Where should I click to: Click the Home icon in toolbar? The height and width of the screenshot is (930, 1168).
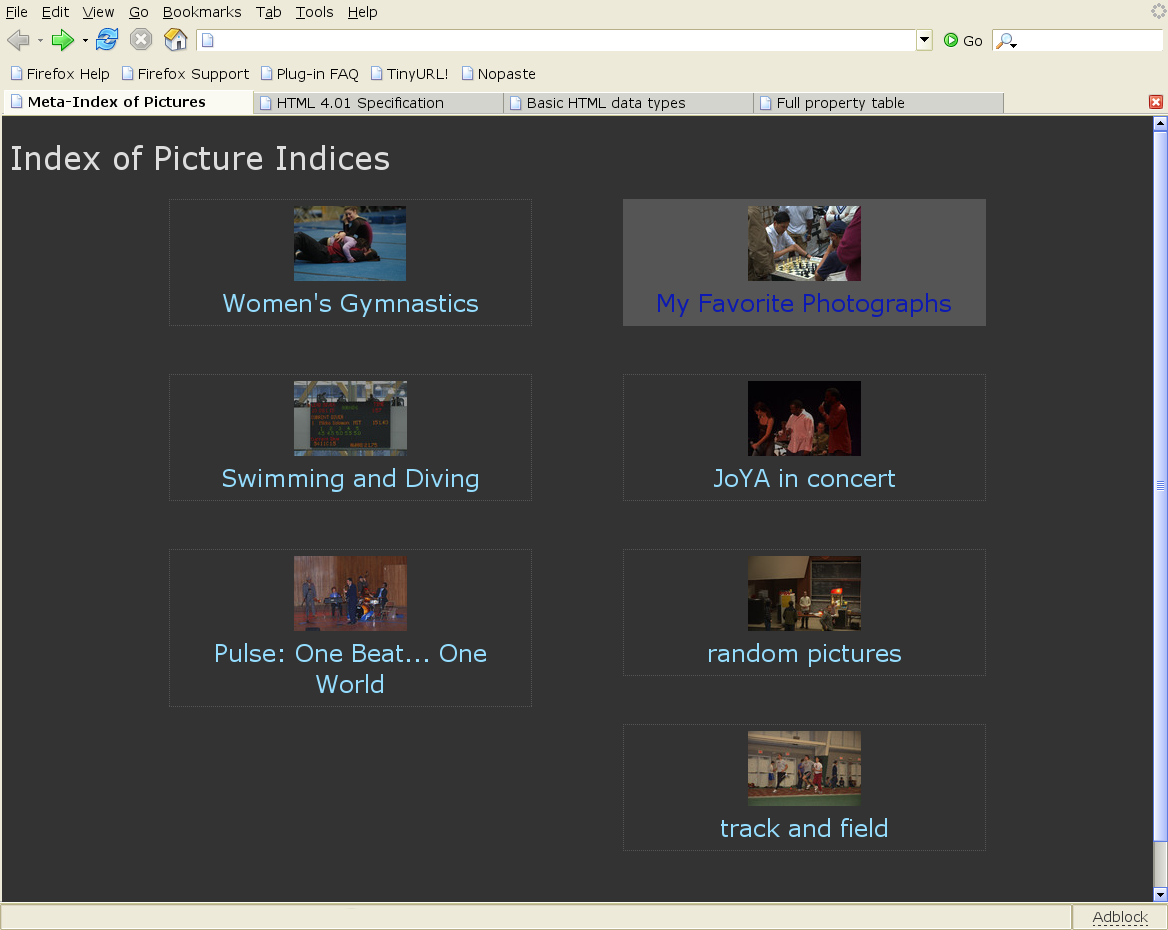[x=175, y=40]
